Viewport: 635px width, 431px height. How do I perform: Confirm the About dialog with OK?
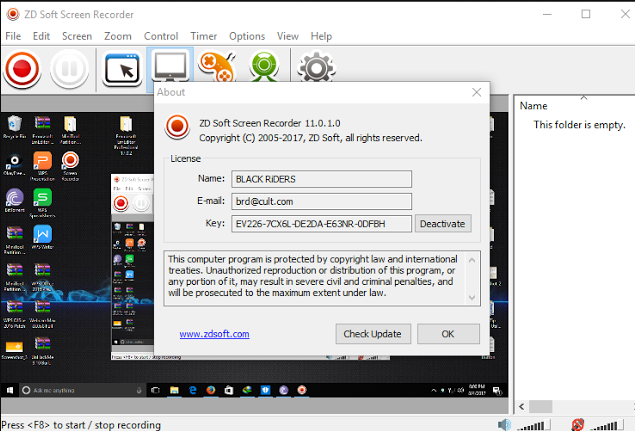448,334
